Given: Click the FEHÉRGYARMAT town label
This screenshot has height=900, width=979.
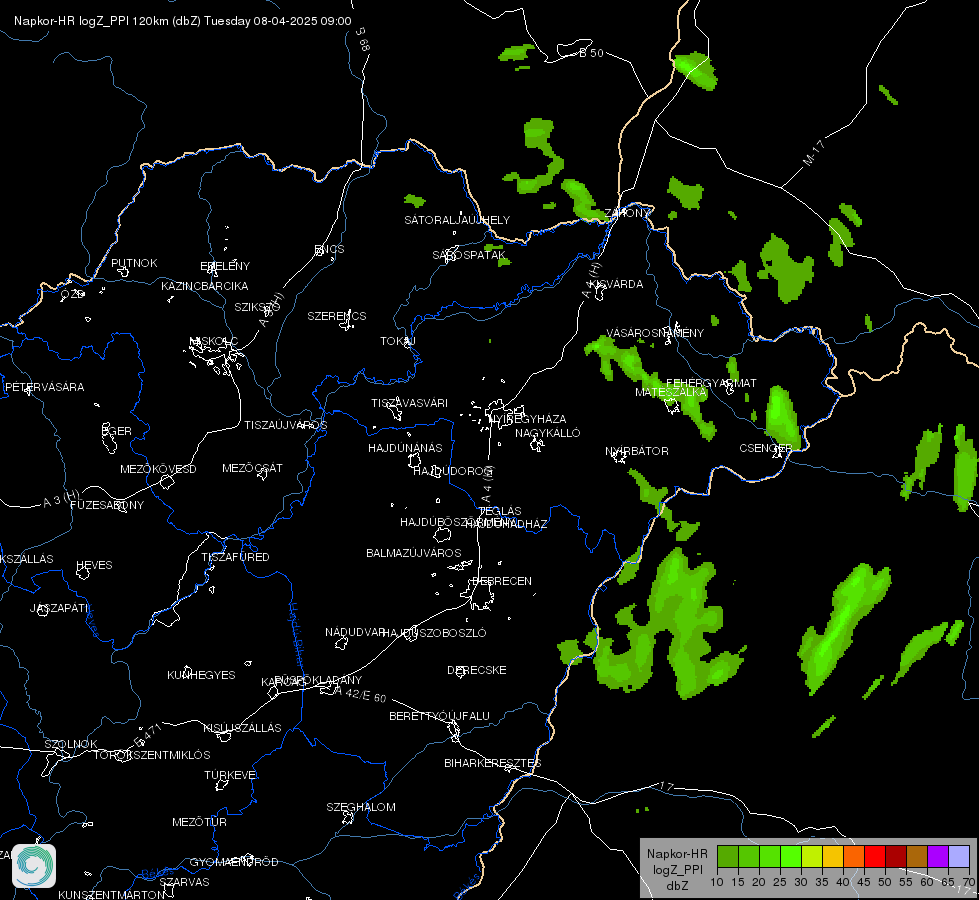Looking at the screenshot, I should tap(711, 383).
